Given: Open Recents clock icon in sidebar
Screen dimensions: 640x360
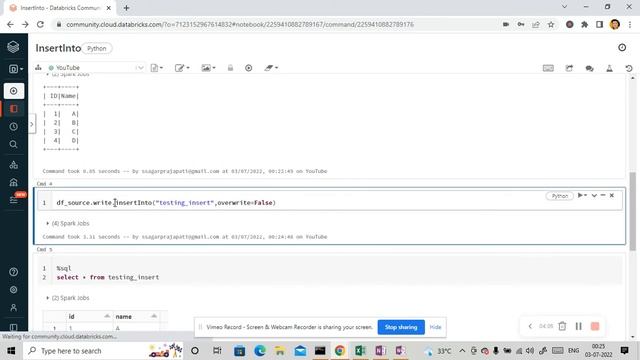Looking at the screenshot, I should click(13, 127).
